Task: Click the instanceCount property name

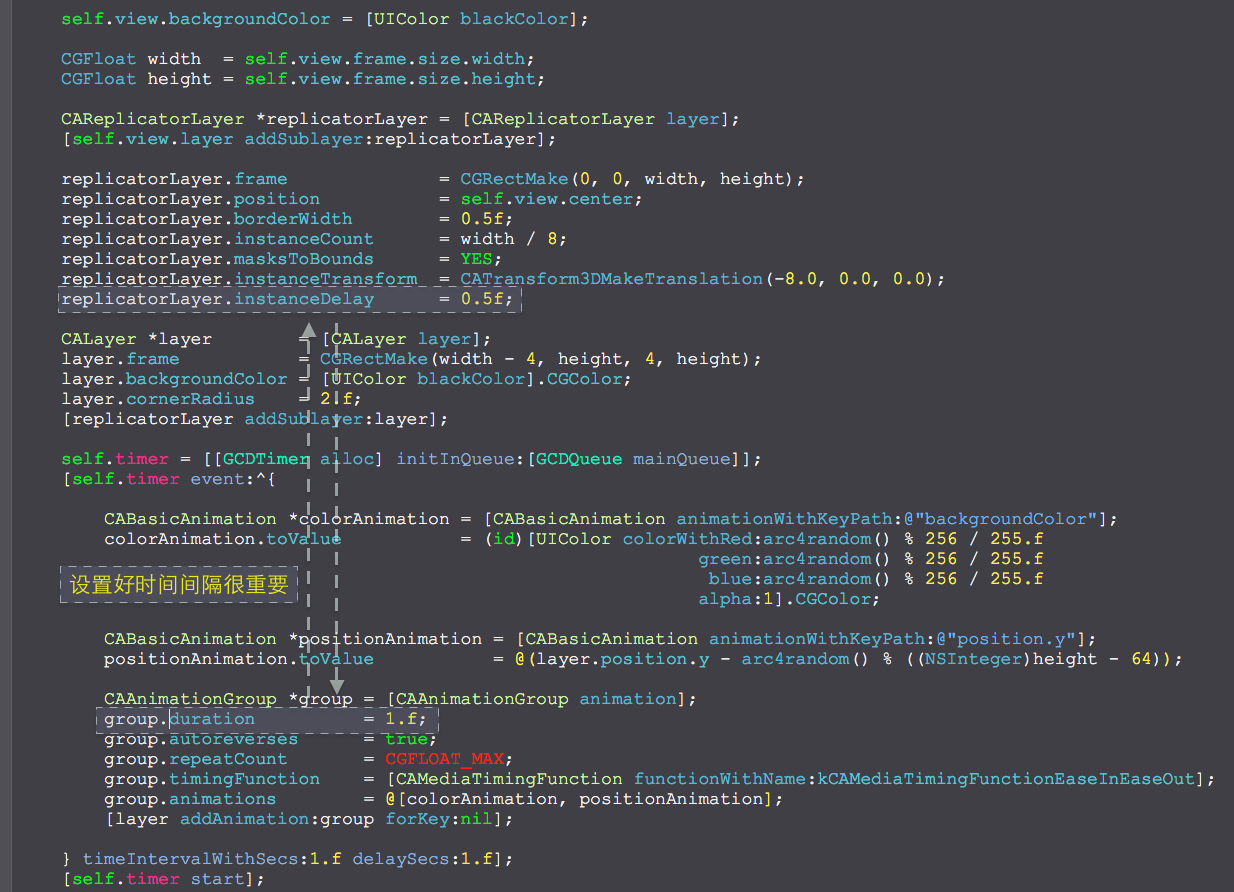Action: click(x=304, y=239)
